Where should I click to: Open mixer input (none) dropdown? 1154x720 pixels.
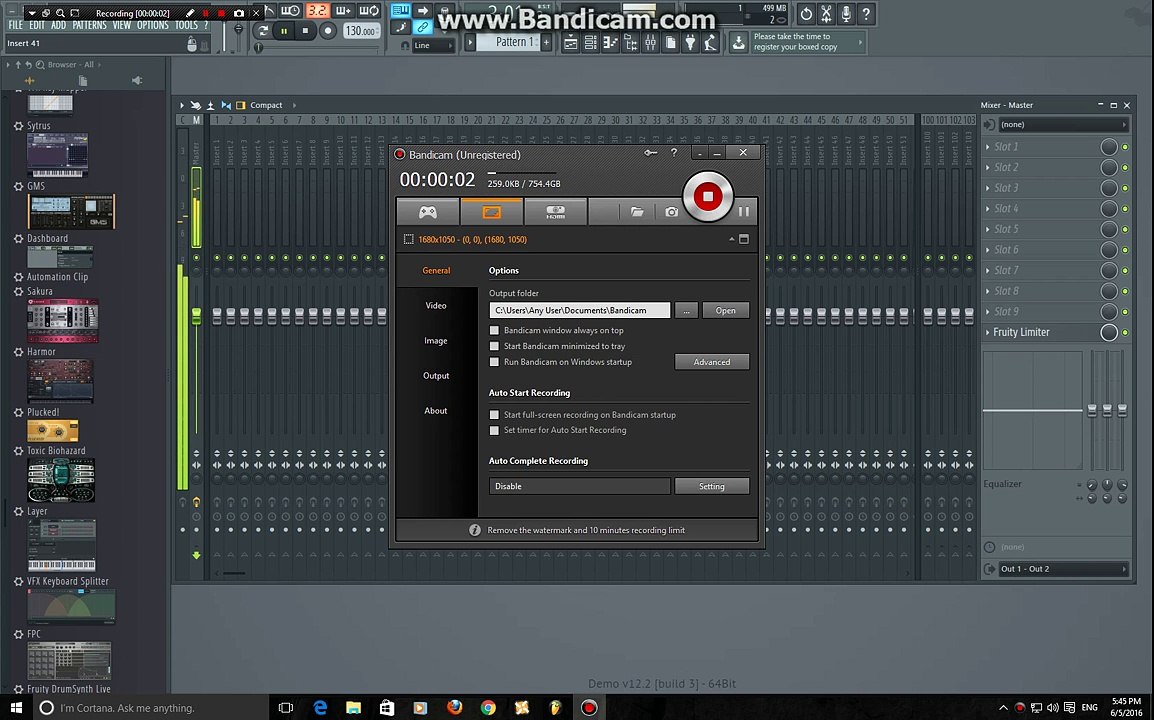coord(1063,124)
